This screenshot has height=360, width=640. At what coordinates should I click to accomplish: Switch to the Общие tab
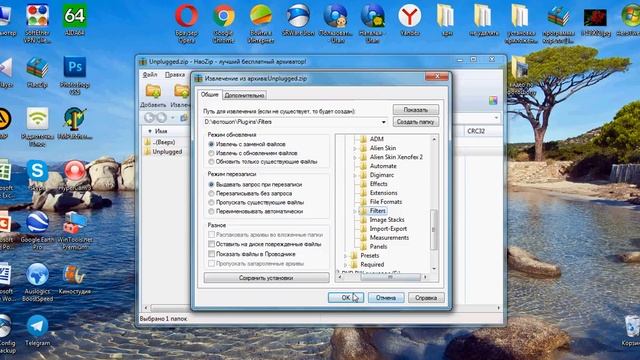click(210, 94)
